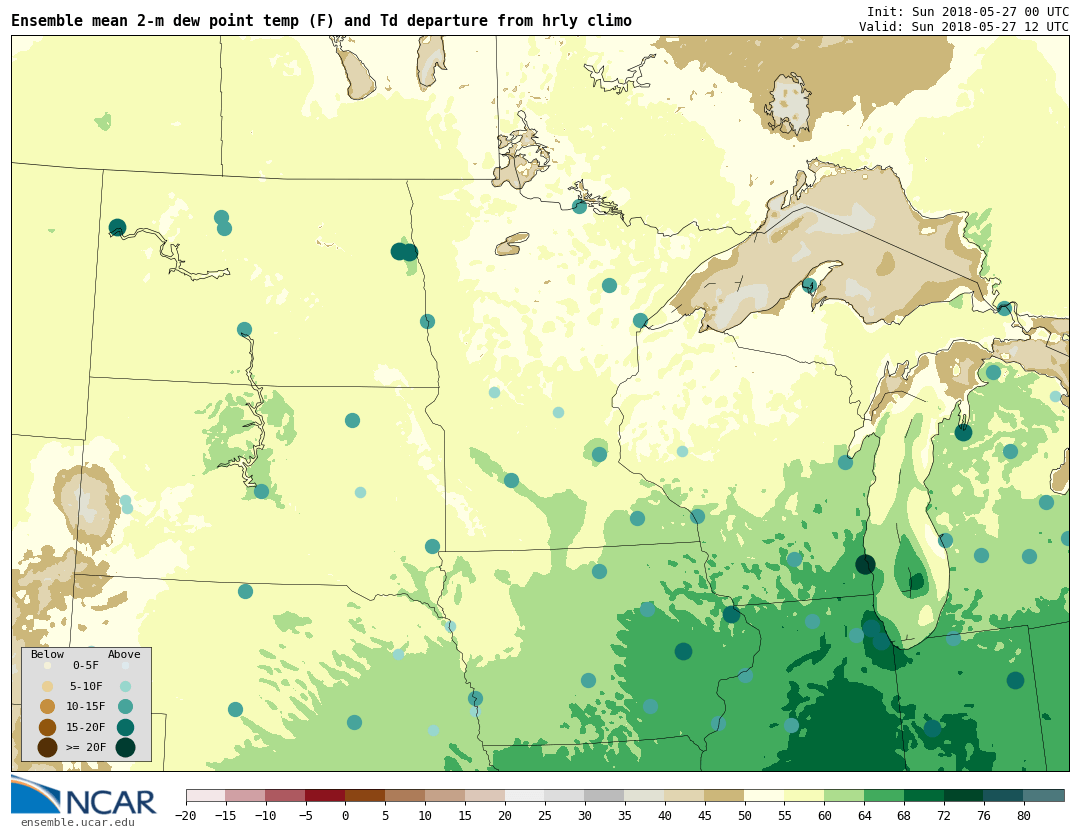Click the dark brown 'Below' circle for >= 20F
This screenshot has height=834, width=1080.
(x=48, y=748)
